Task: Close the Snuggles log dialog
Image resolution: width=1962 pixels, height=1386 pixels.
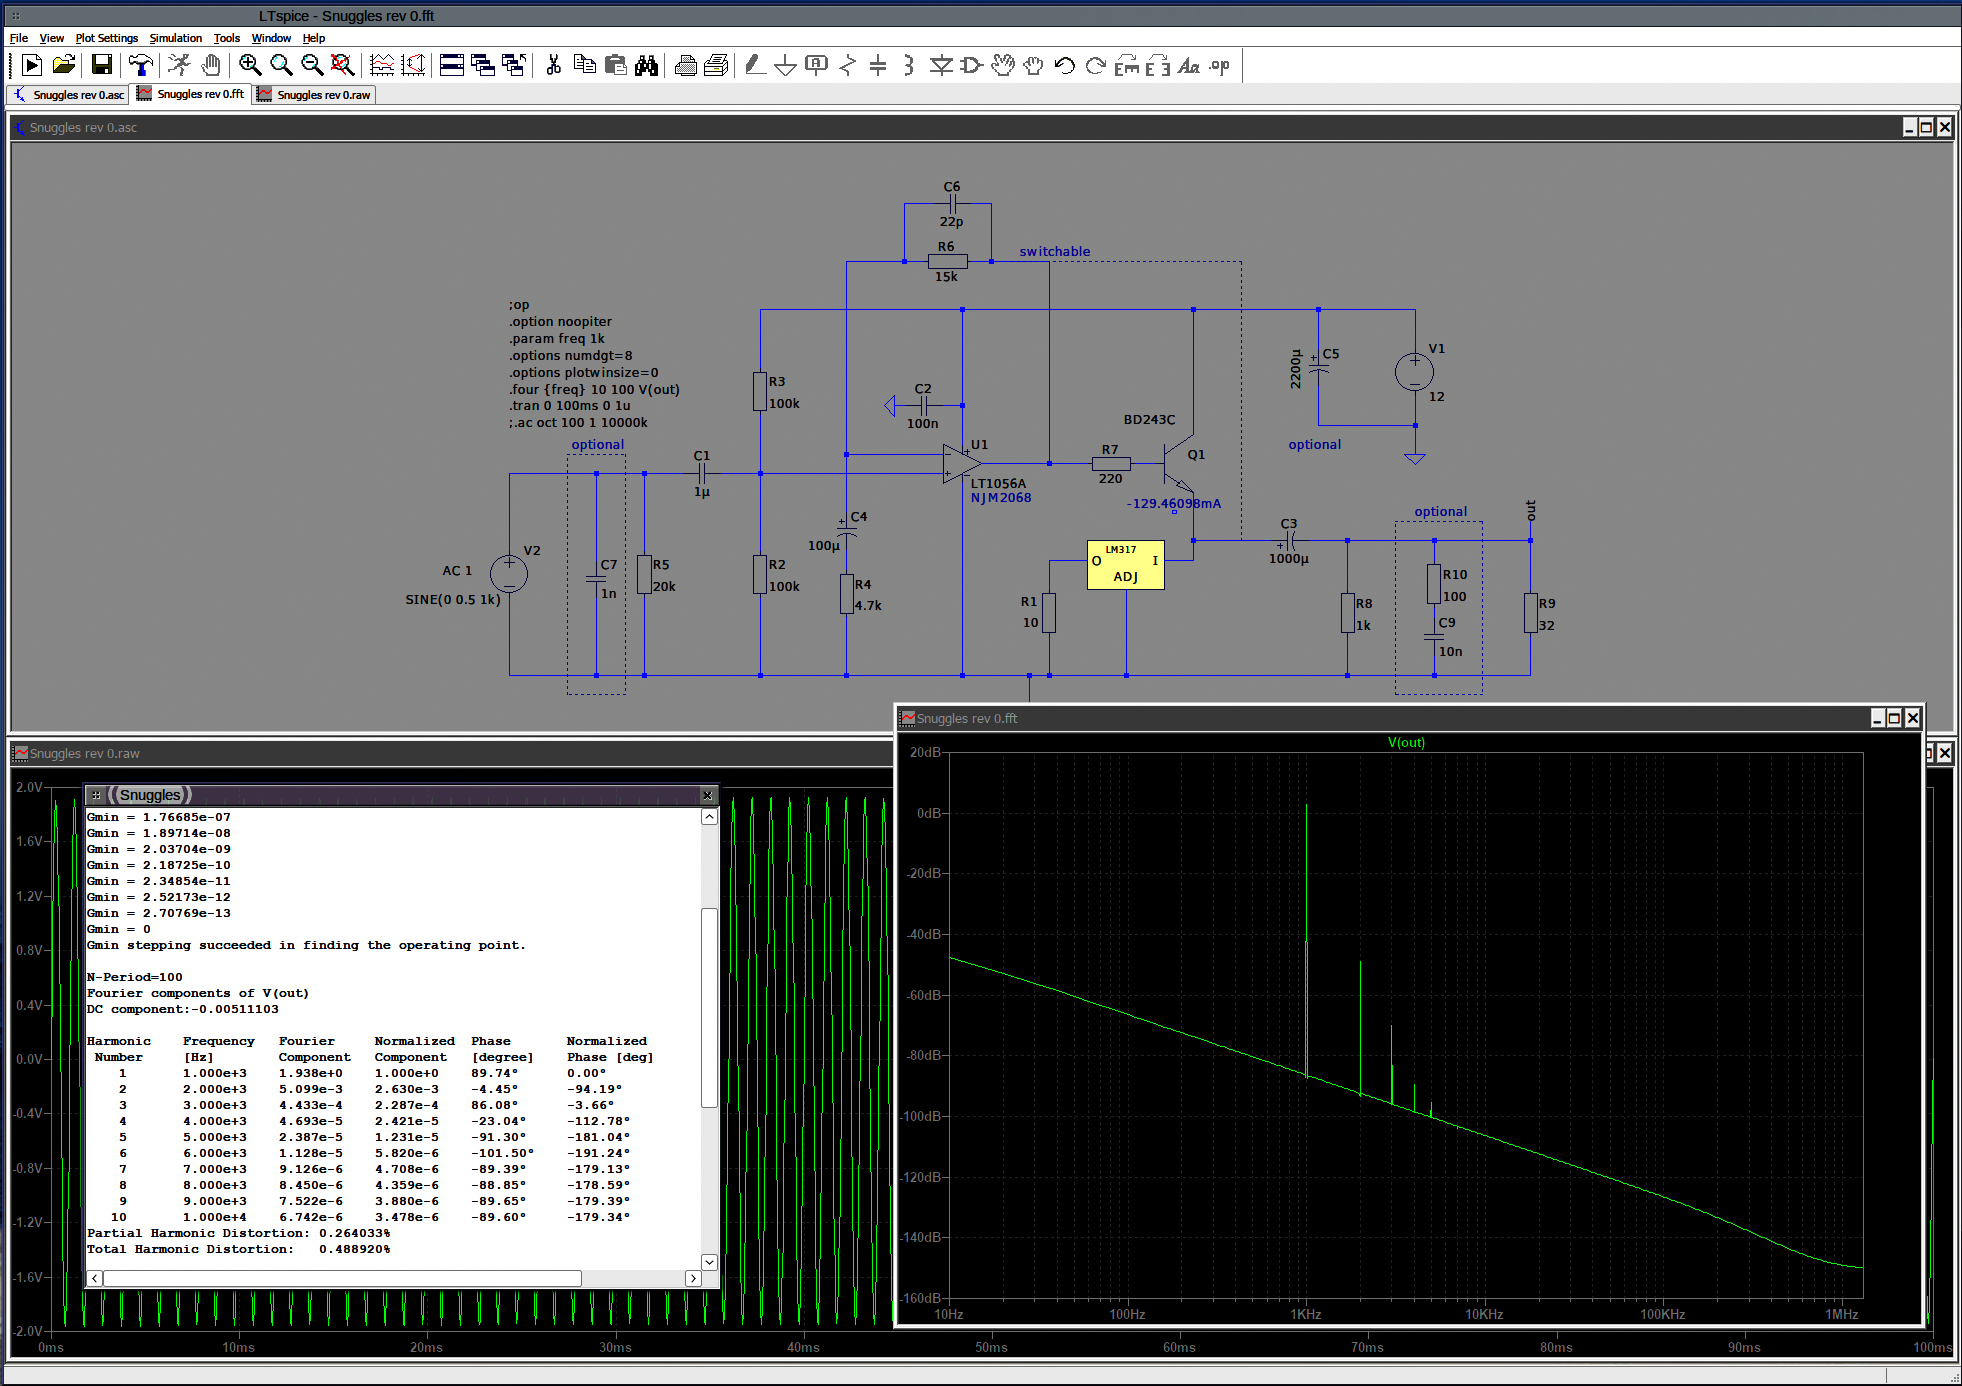Action: pyautogui.click(x=707, y=795)
